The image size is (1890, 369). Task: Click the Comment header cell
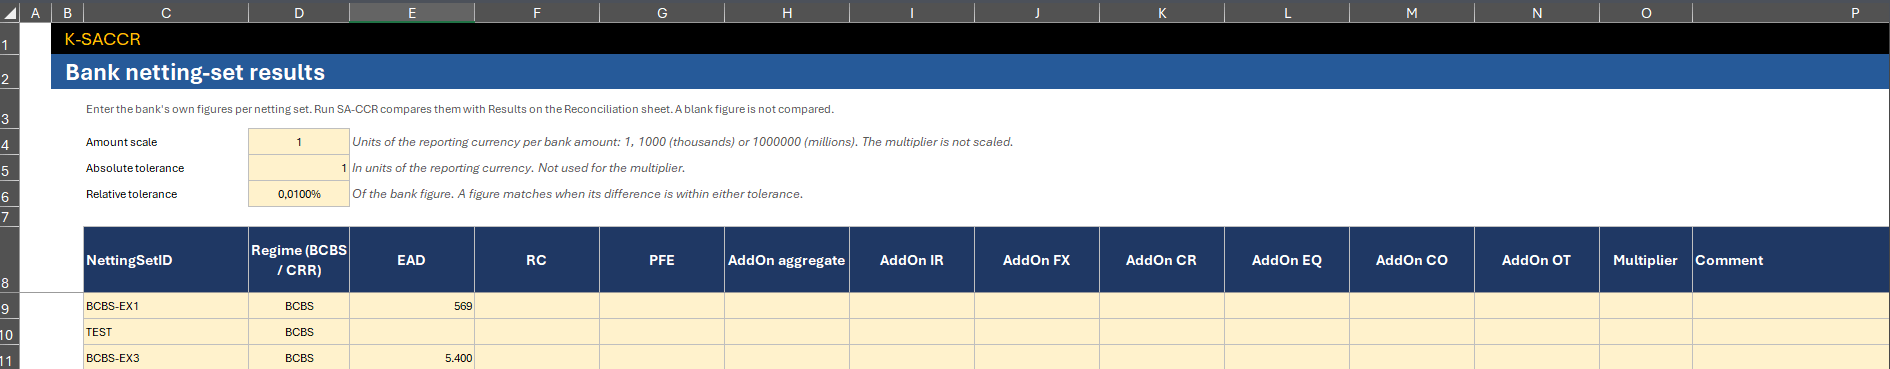click(1791, 260)
